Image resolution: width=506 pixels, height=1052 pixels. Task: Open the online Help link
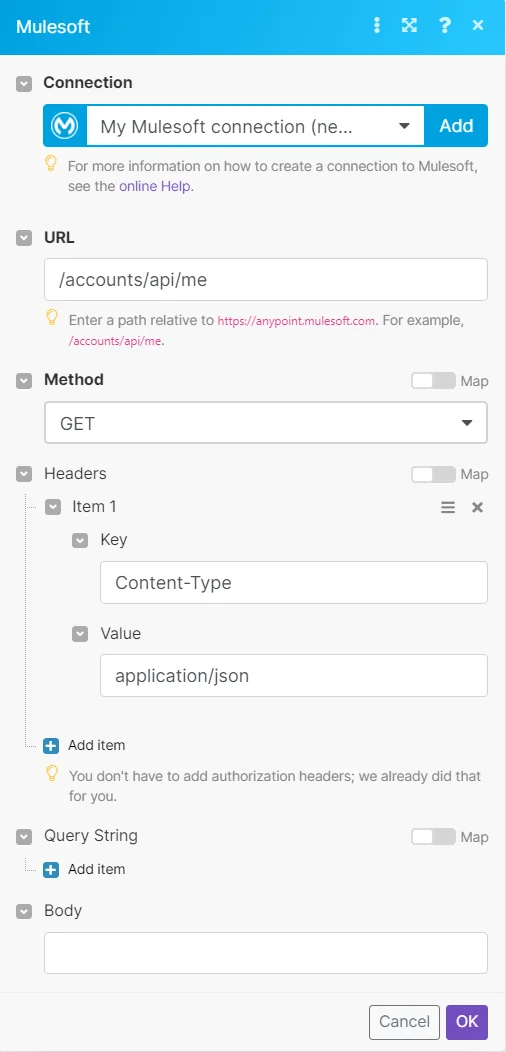[155, 187]
